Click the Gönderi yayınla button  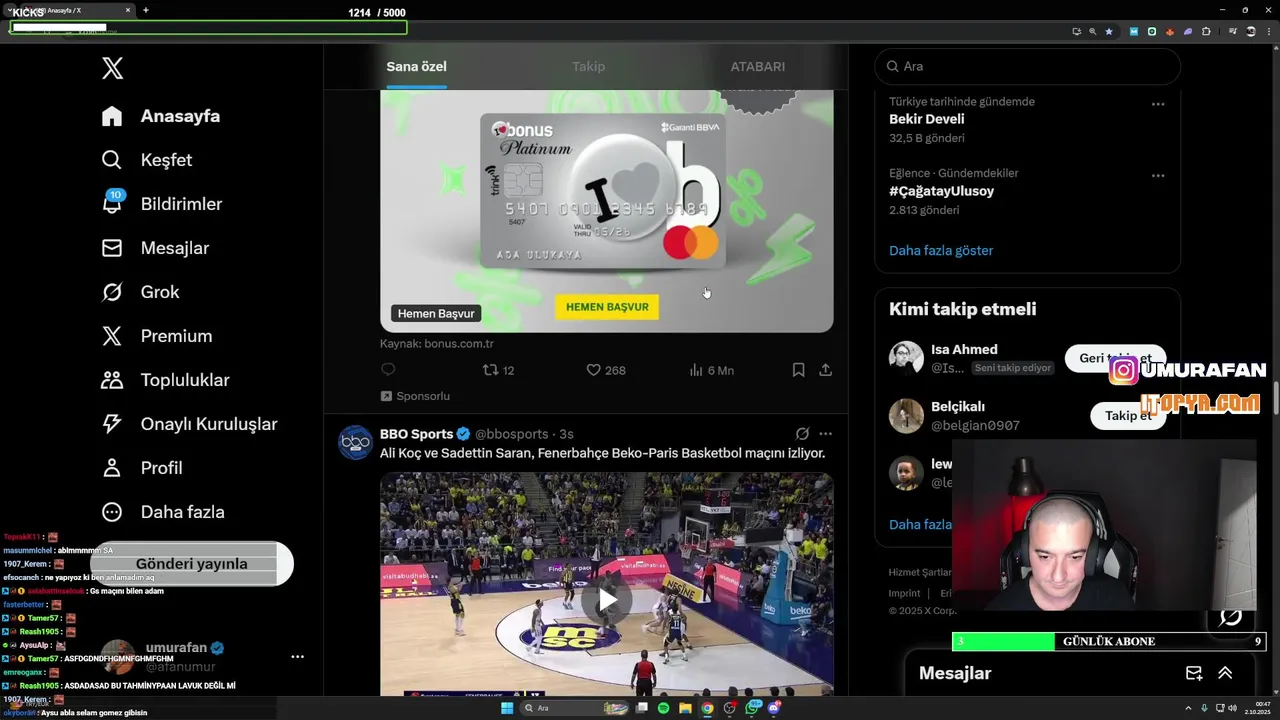click(191, 564)
